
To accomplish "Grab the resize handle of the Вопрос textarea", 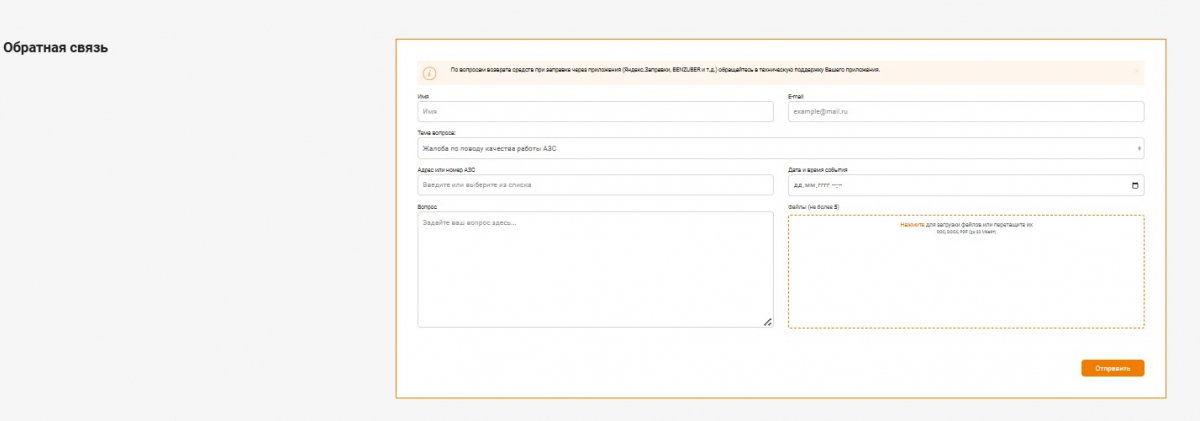I will coord(767,321).
